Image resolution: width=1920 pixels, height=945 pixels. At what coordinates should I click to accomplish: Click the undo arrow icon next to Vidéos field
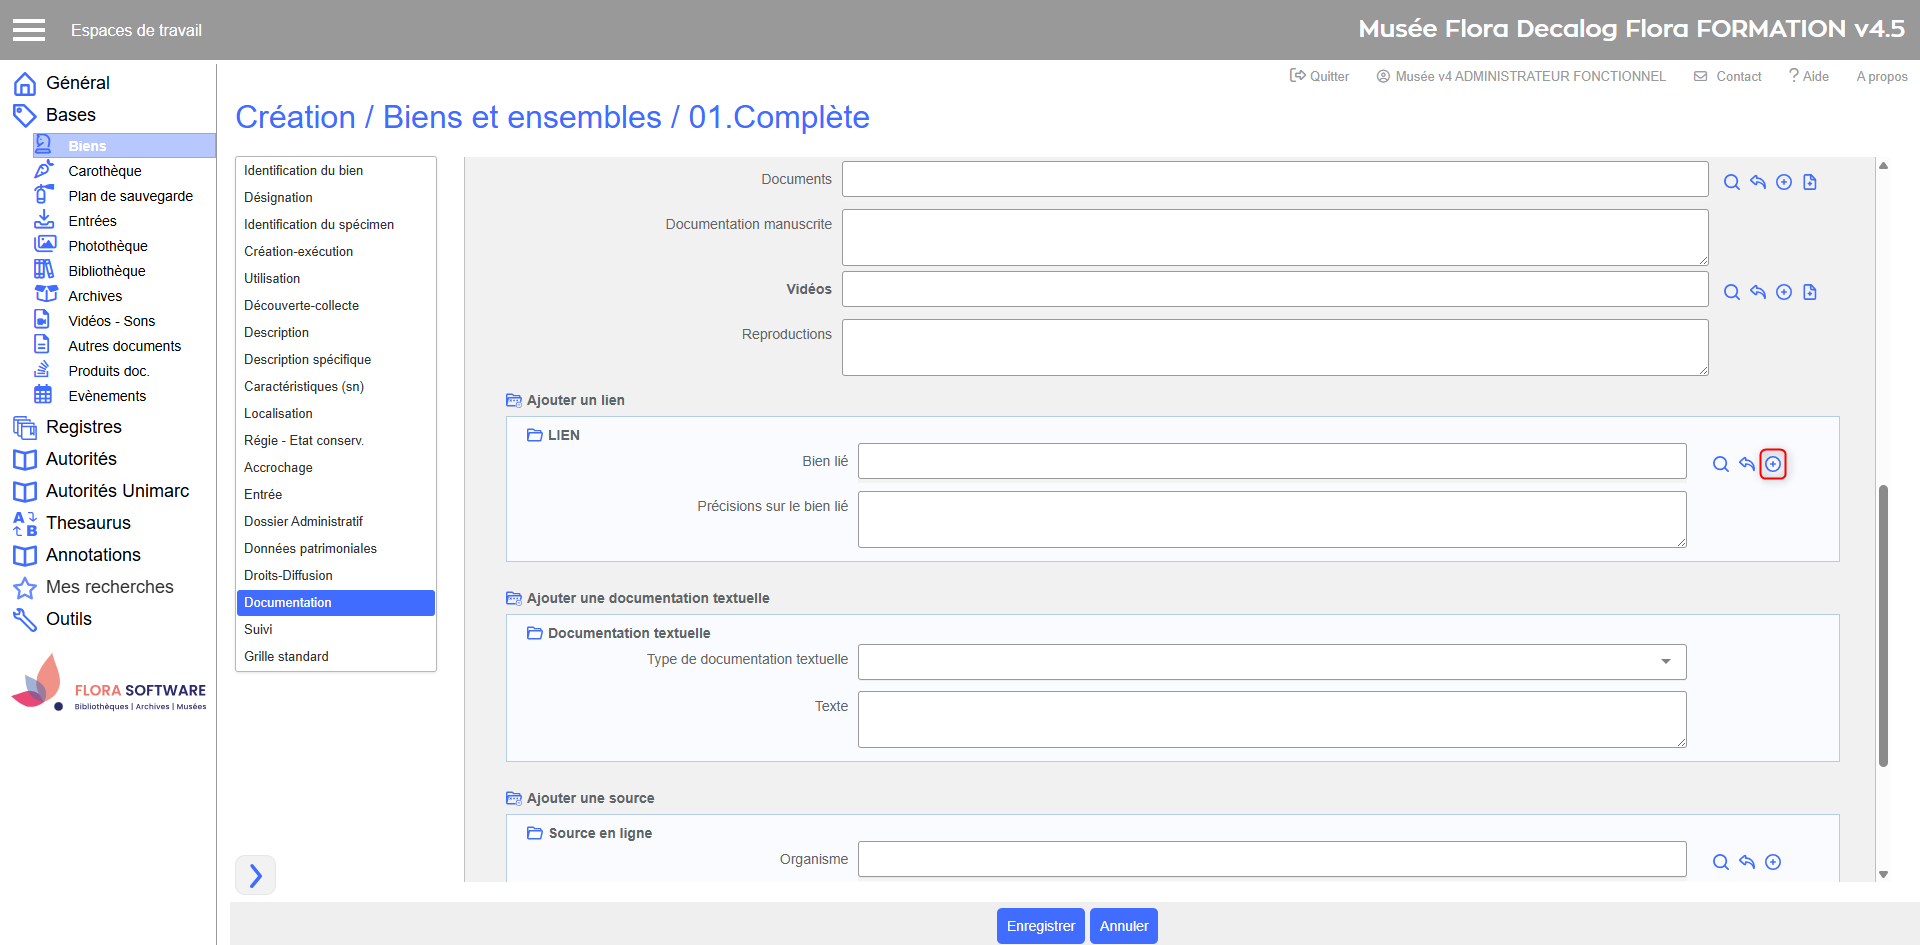click(1757, 292)
